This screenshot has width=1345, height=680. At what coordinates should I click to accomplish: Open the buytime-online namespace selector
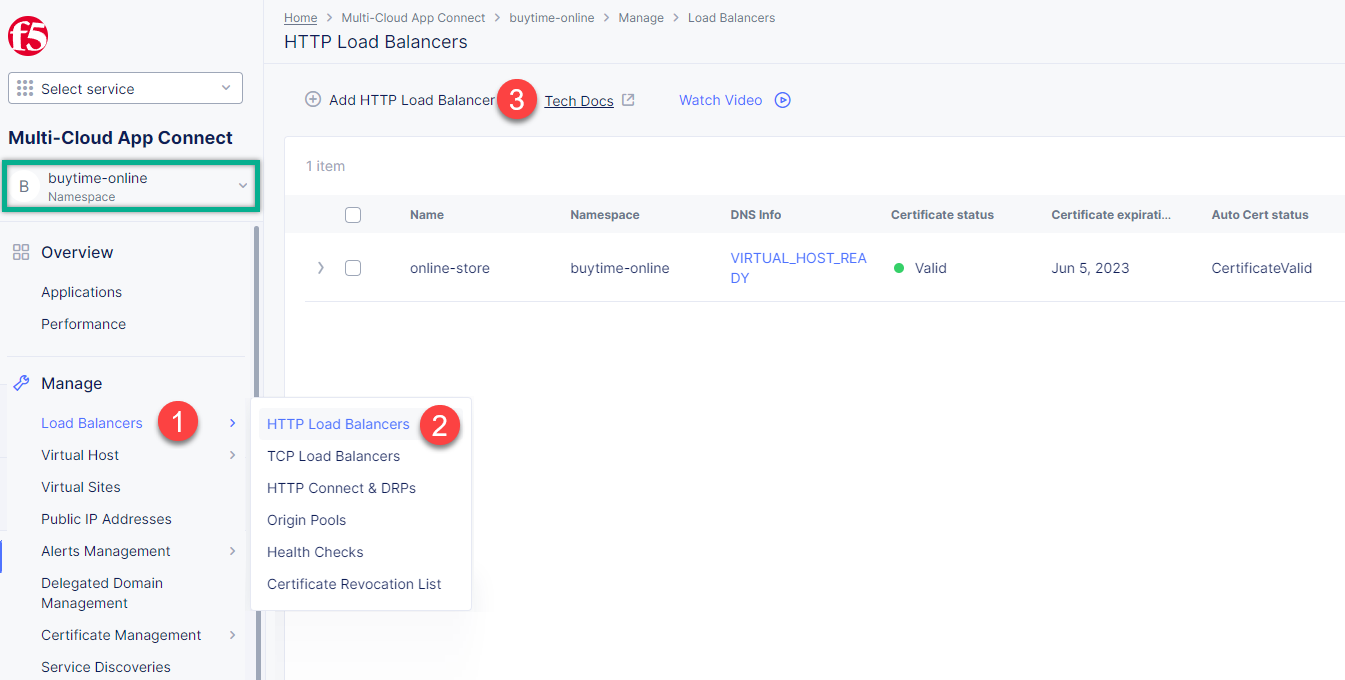point(131,187)
